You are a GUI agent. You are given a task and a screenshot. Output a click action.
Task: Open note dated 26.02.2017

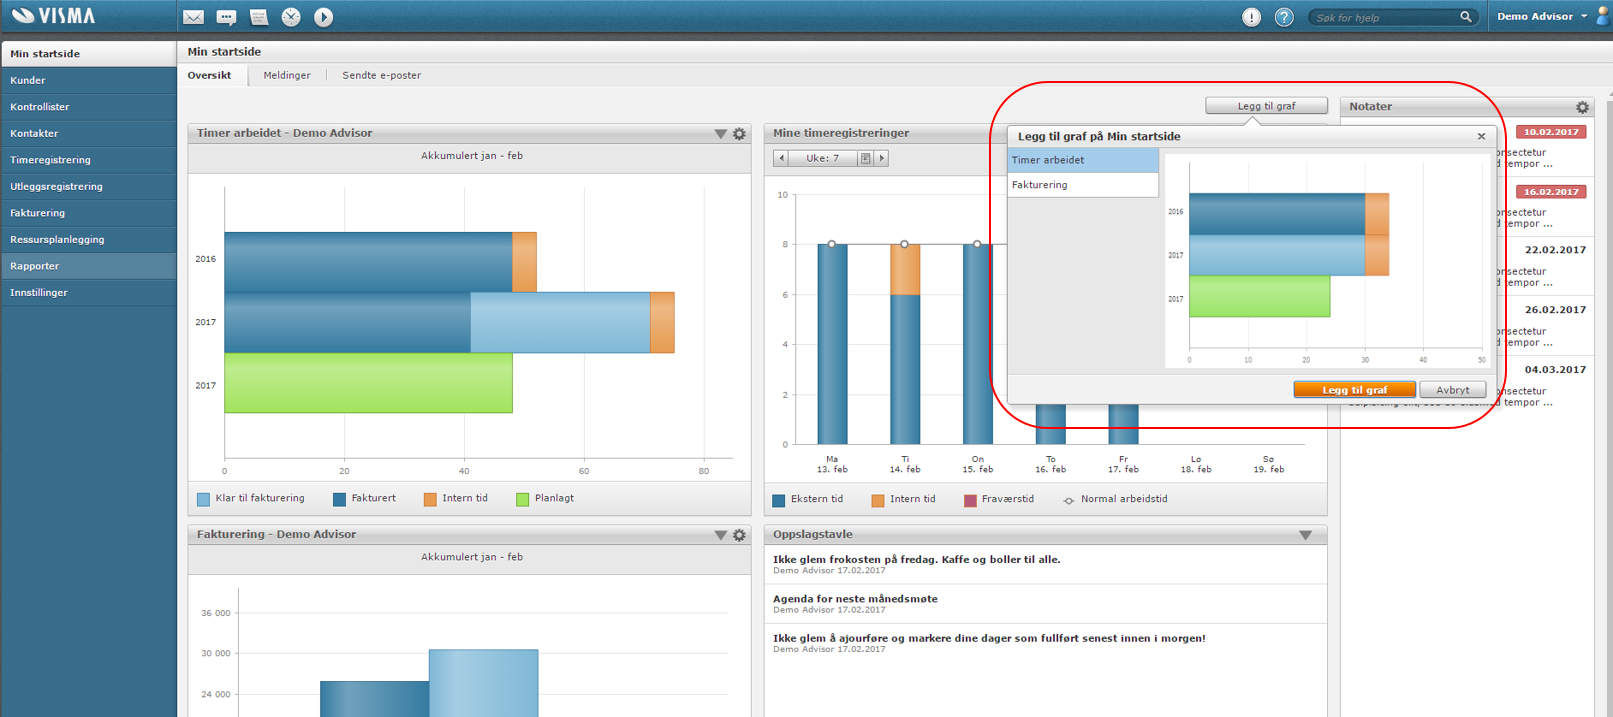[x=1555, y=310]
